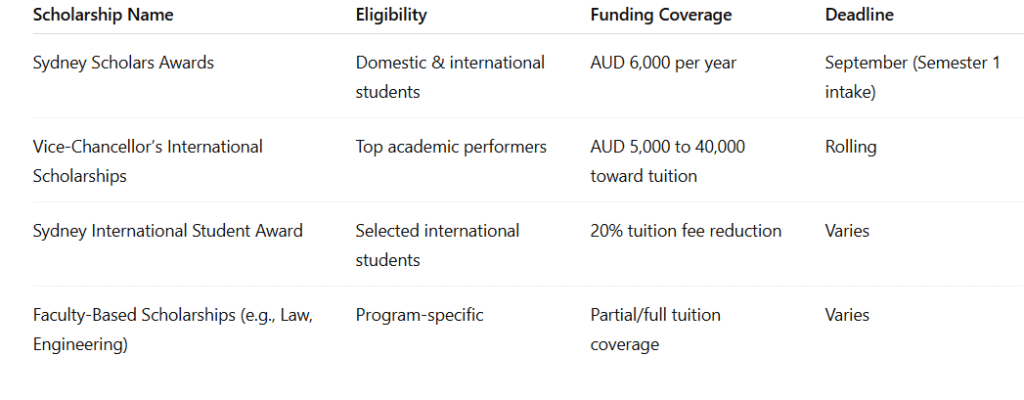1024x400 pixels.
Task: Click Varies deadline for Faculty-Based Scholarships
Action: [847, 315]
